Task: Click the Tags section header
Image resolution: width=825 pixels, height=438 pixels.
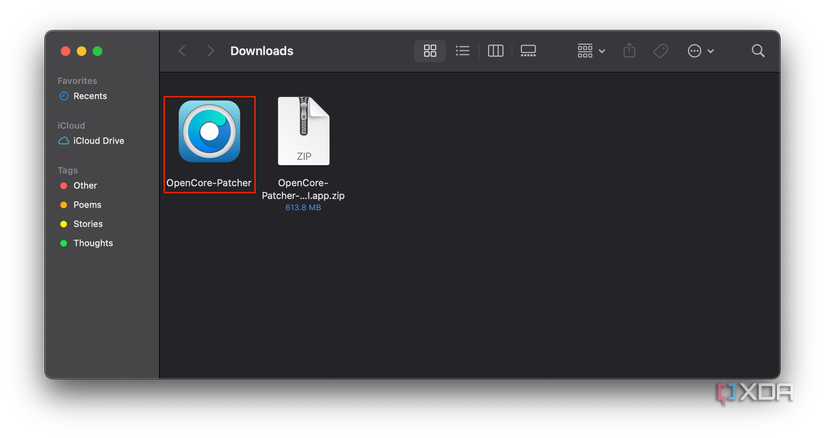Action: point(67,170)
